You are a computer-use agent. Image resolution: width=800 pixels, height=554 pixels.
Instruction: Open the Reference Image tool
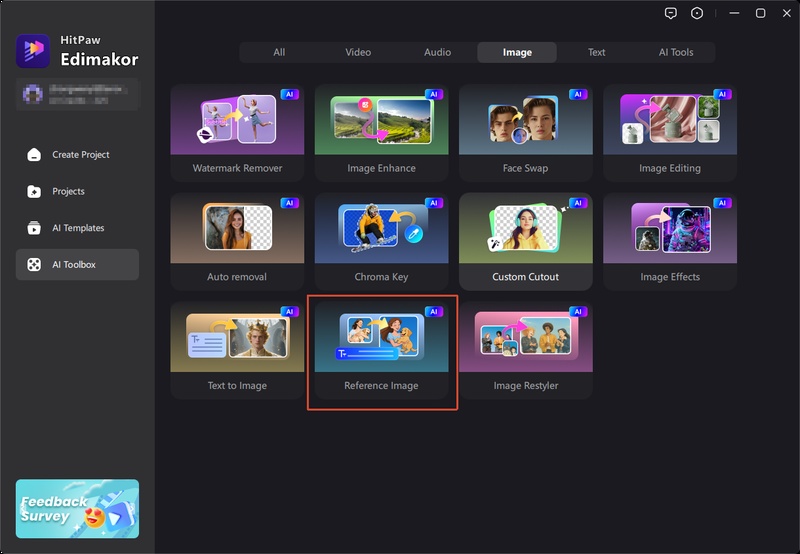382,350
